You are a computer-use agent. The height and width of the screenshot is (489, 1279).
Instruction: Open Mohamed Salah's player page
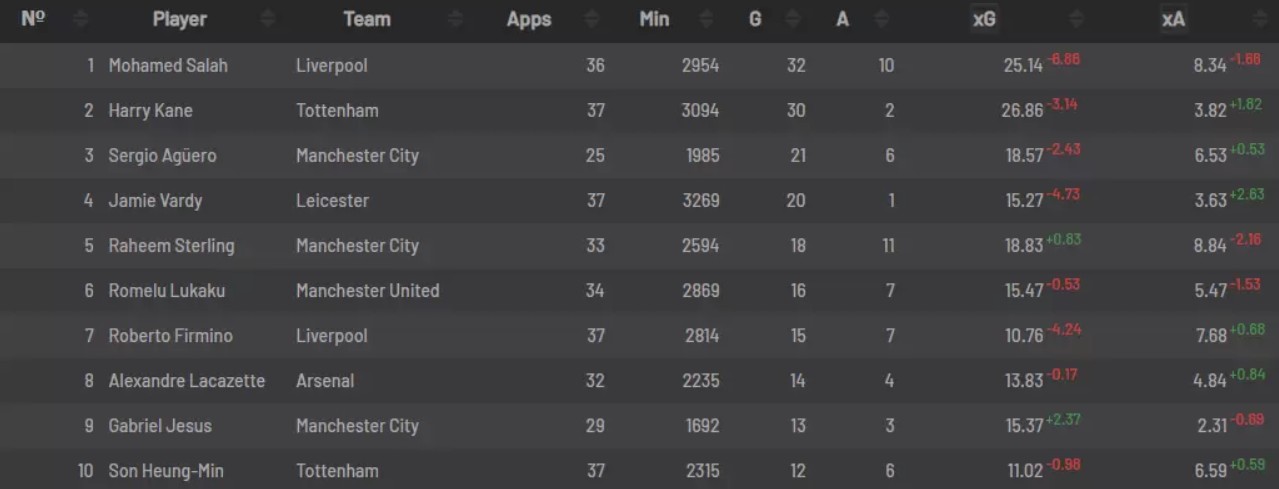coord(168,66)
